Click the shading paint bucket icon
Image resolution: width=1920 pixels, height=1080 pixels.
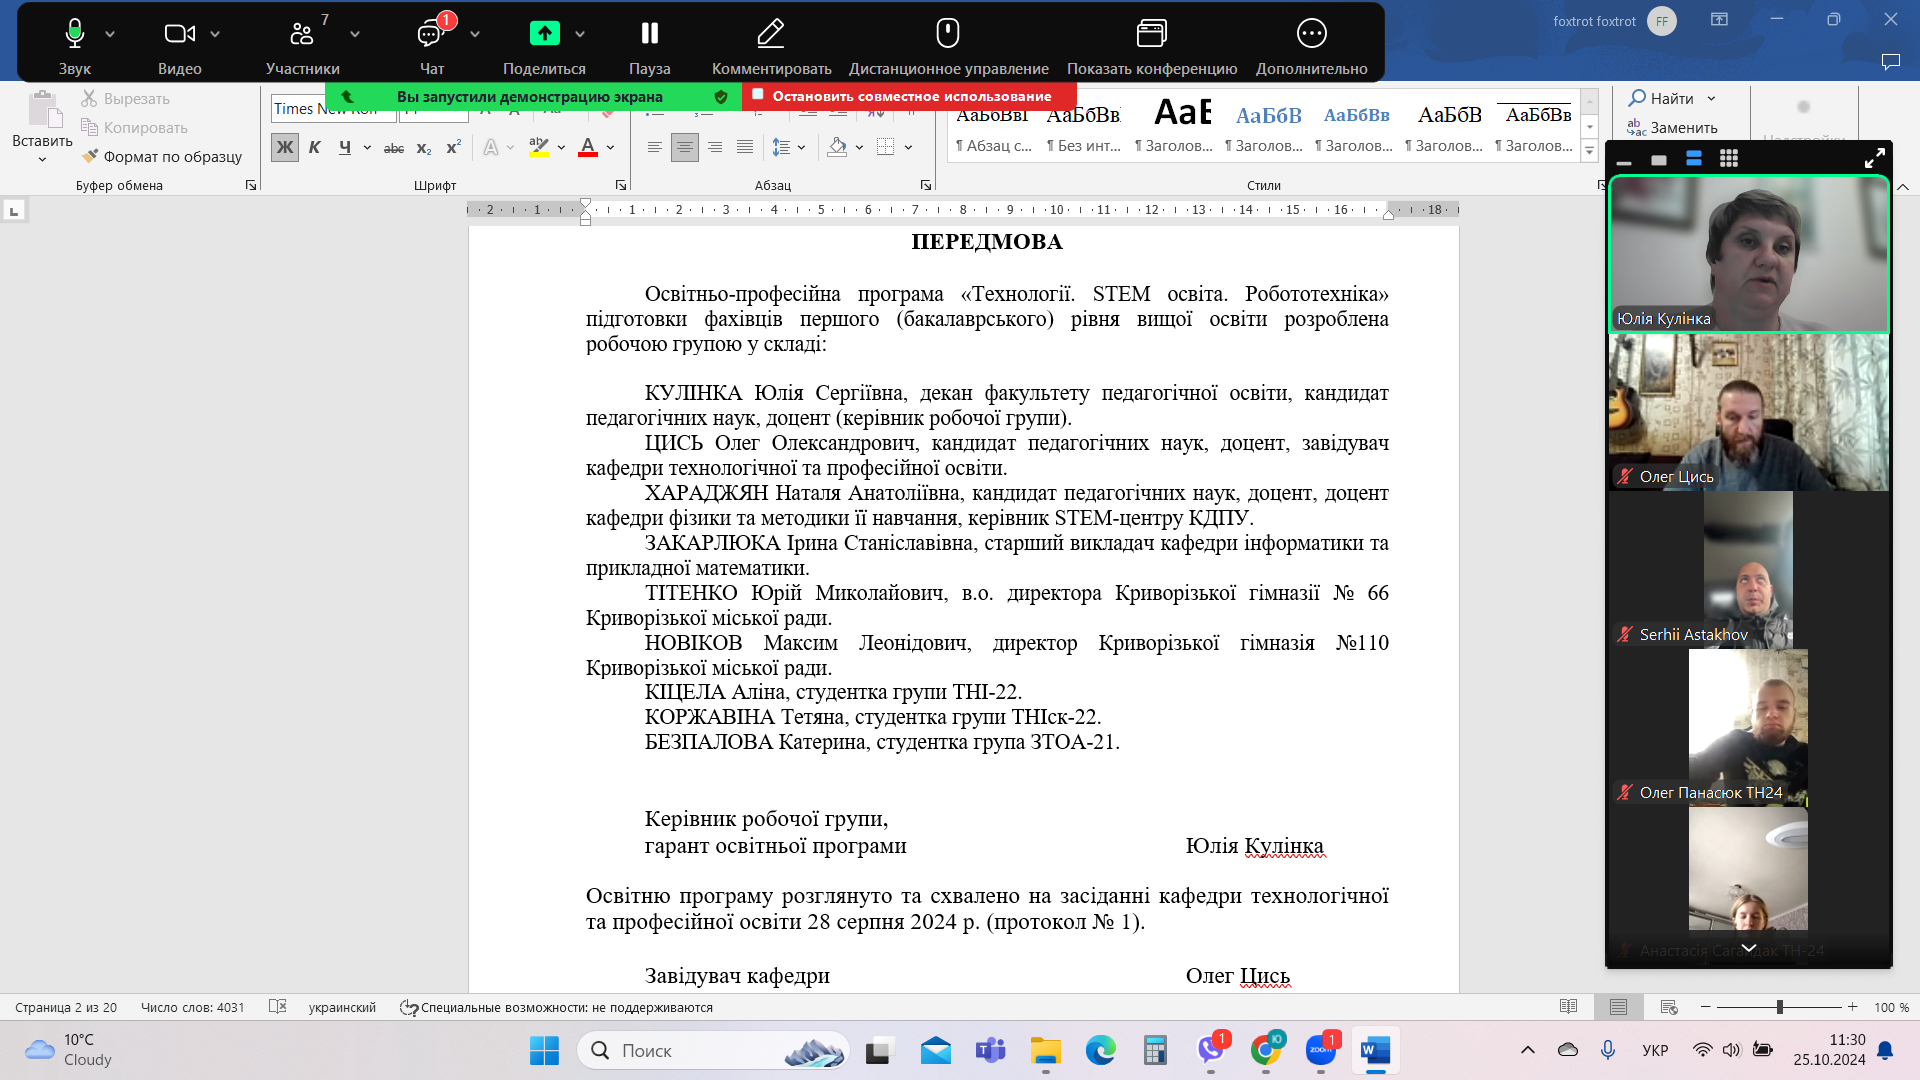[838, 147]
